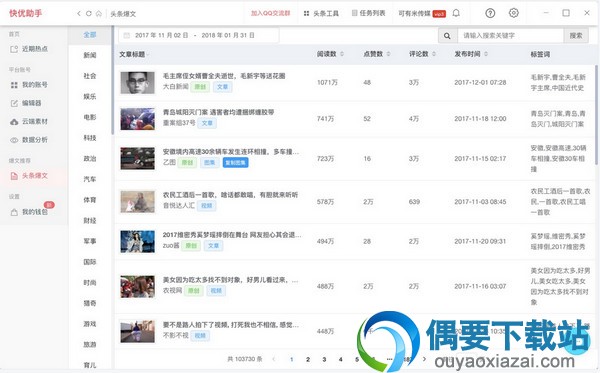
Task: Go to page 2 of results
Action: (308, 359)
